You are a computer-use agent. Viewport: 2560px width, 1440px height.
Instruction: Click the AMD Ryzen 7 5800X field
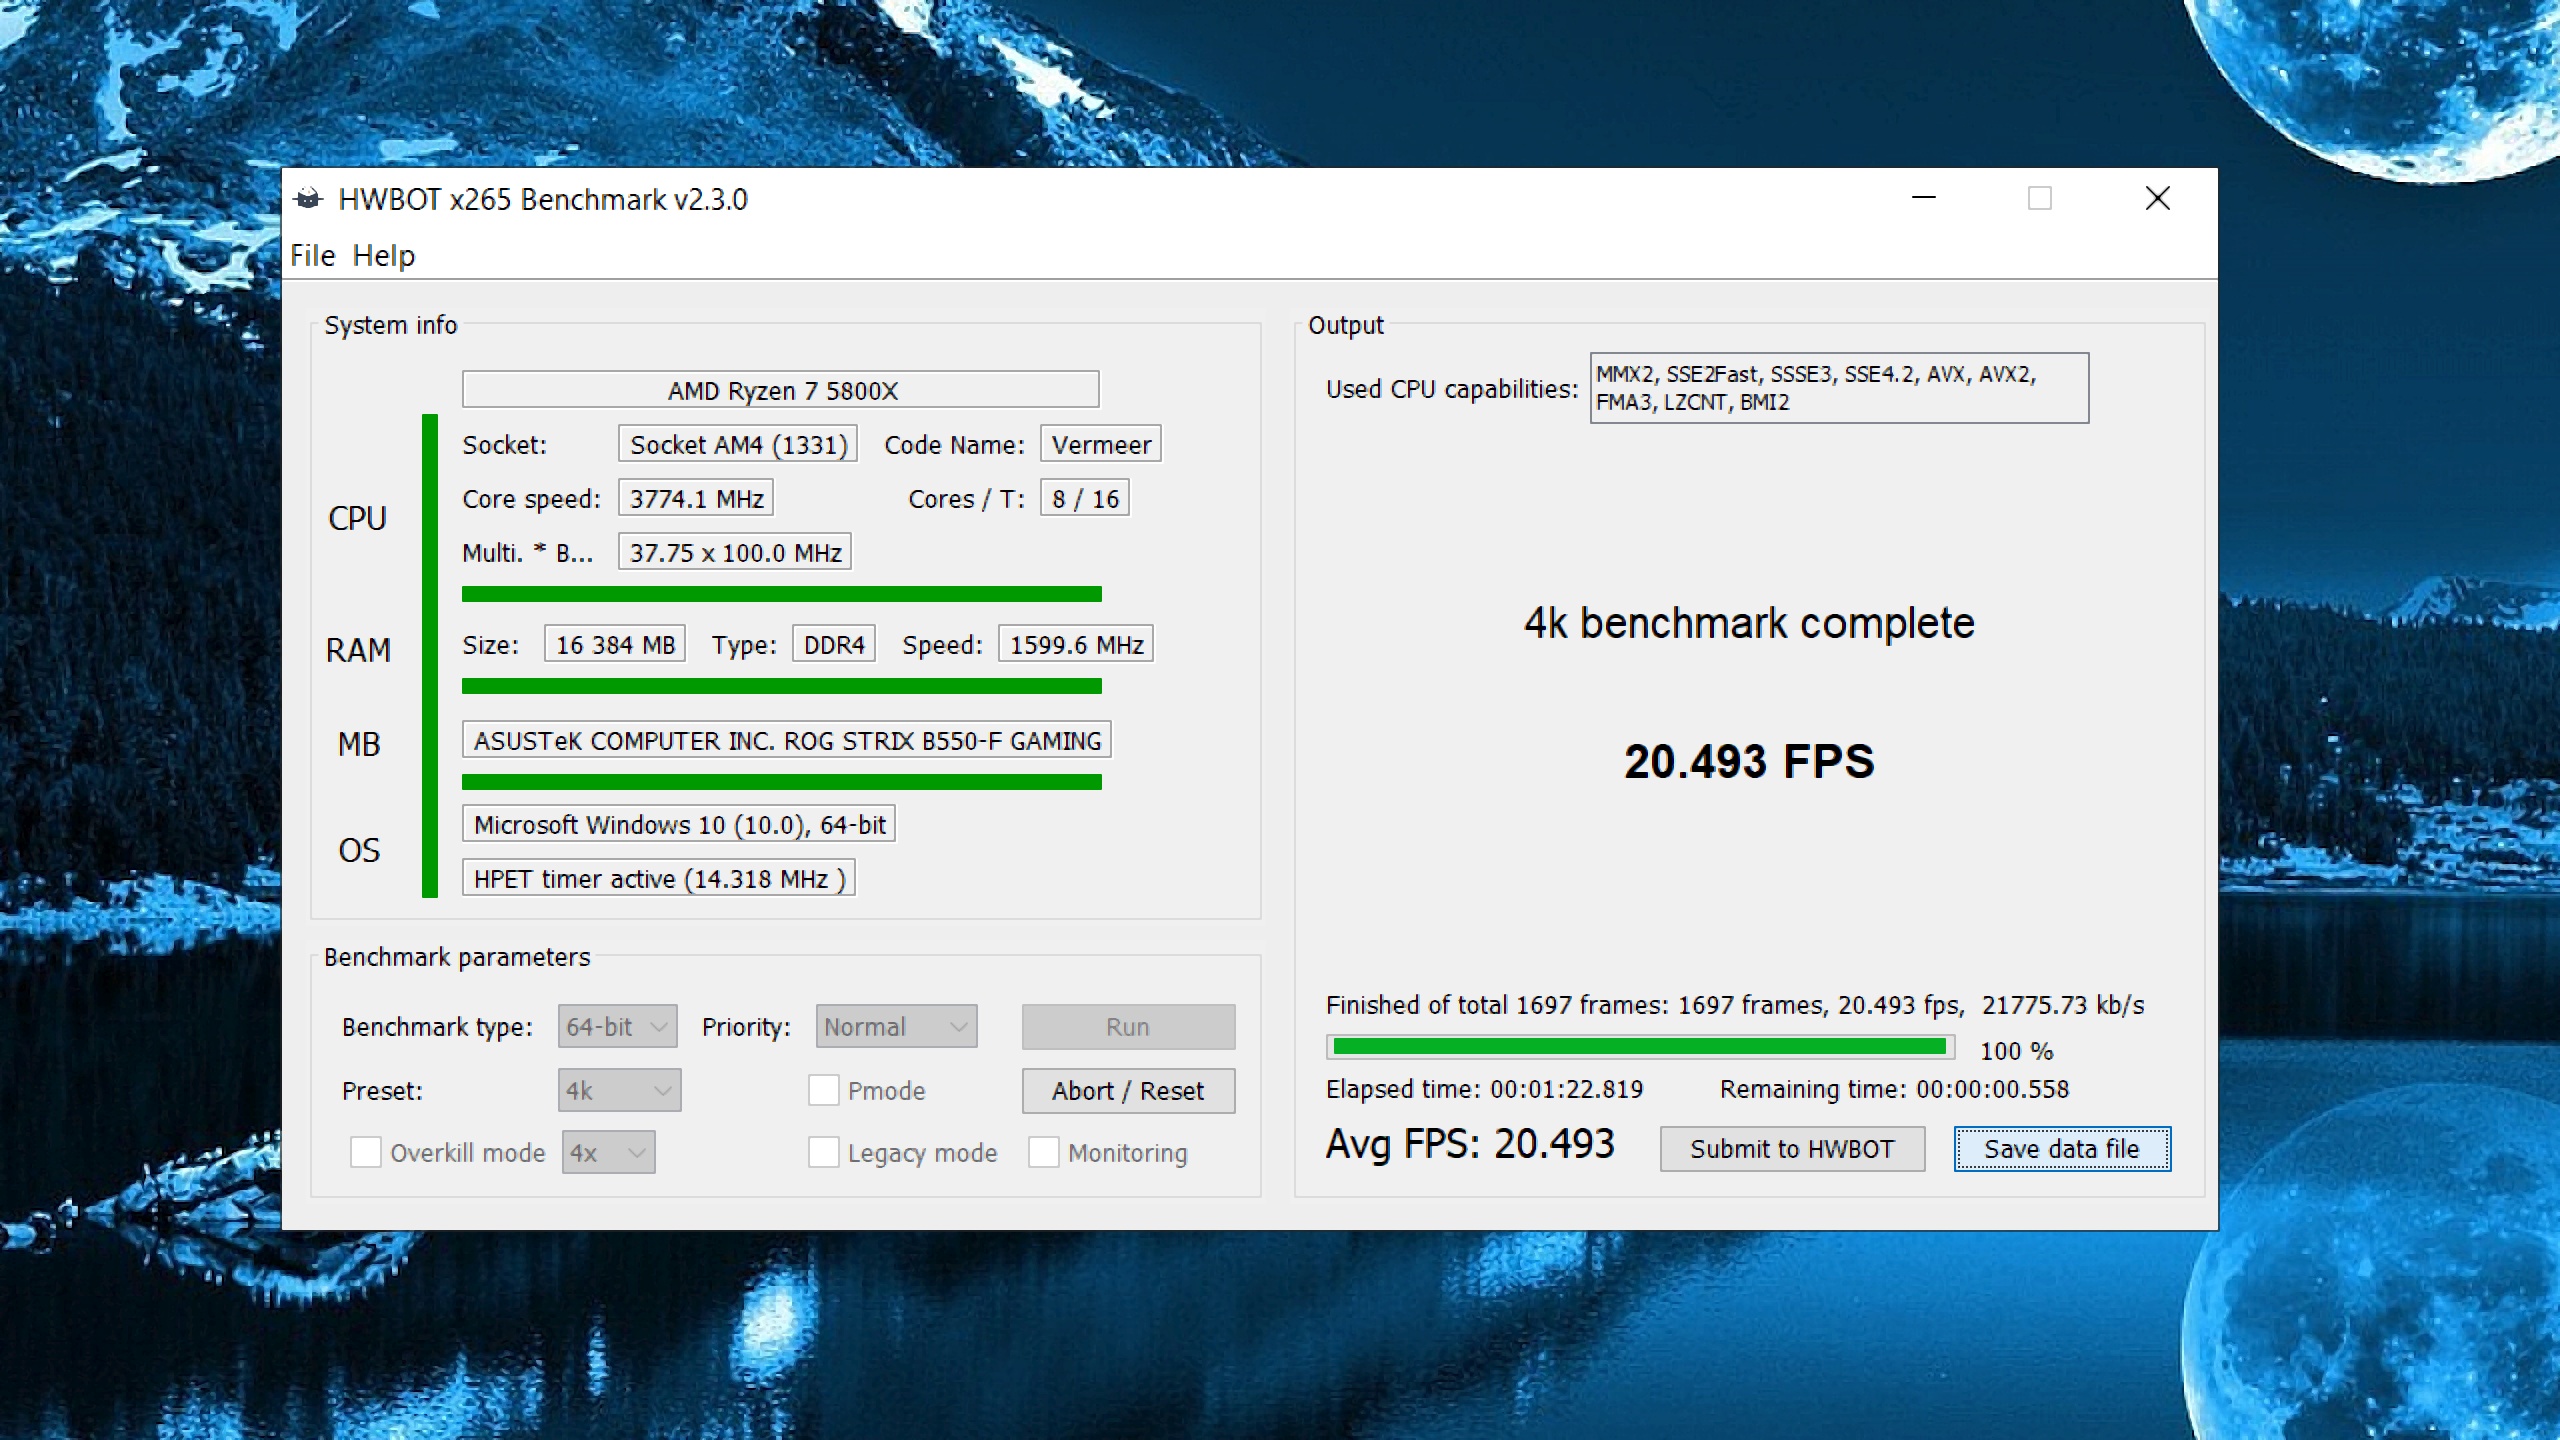(x=781, y=390)
